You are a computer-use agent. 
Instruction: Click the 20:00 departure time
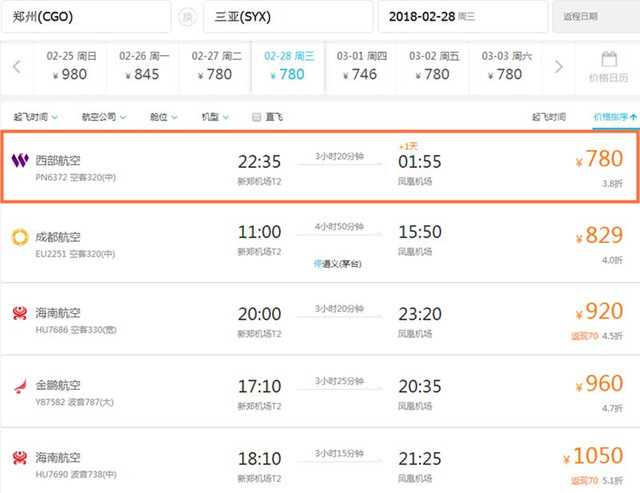260,314
